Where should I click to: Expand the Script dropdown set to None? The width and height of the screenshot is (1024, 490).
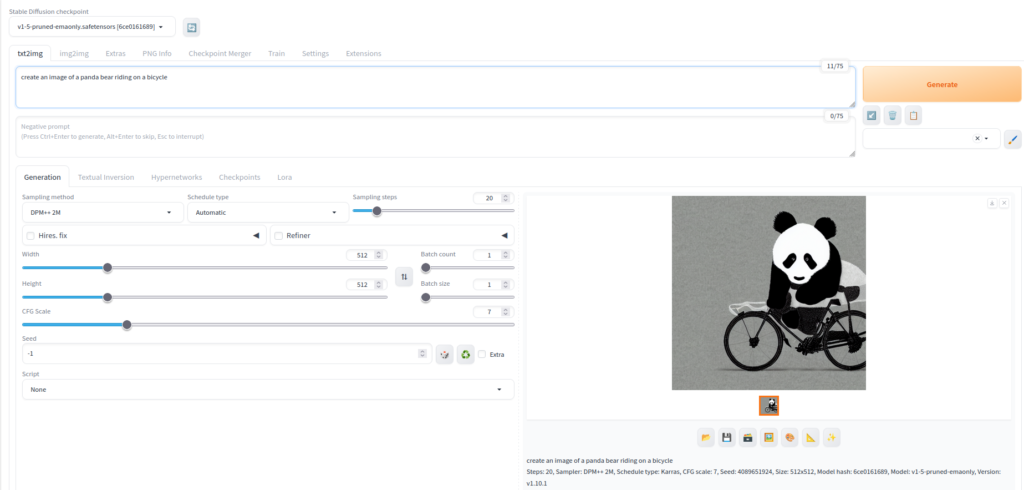(267, 389)
